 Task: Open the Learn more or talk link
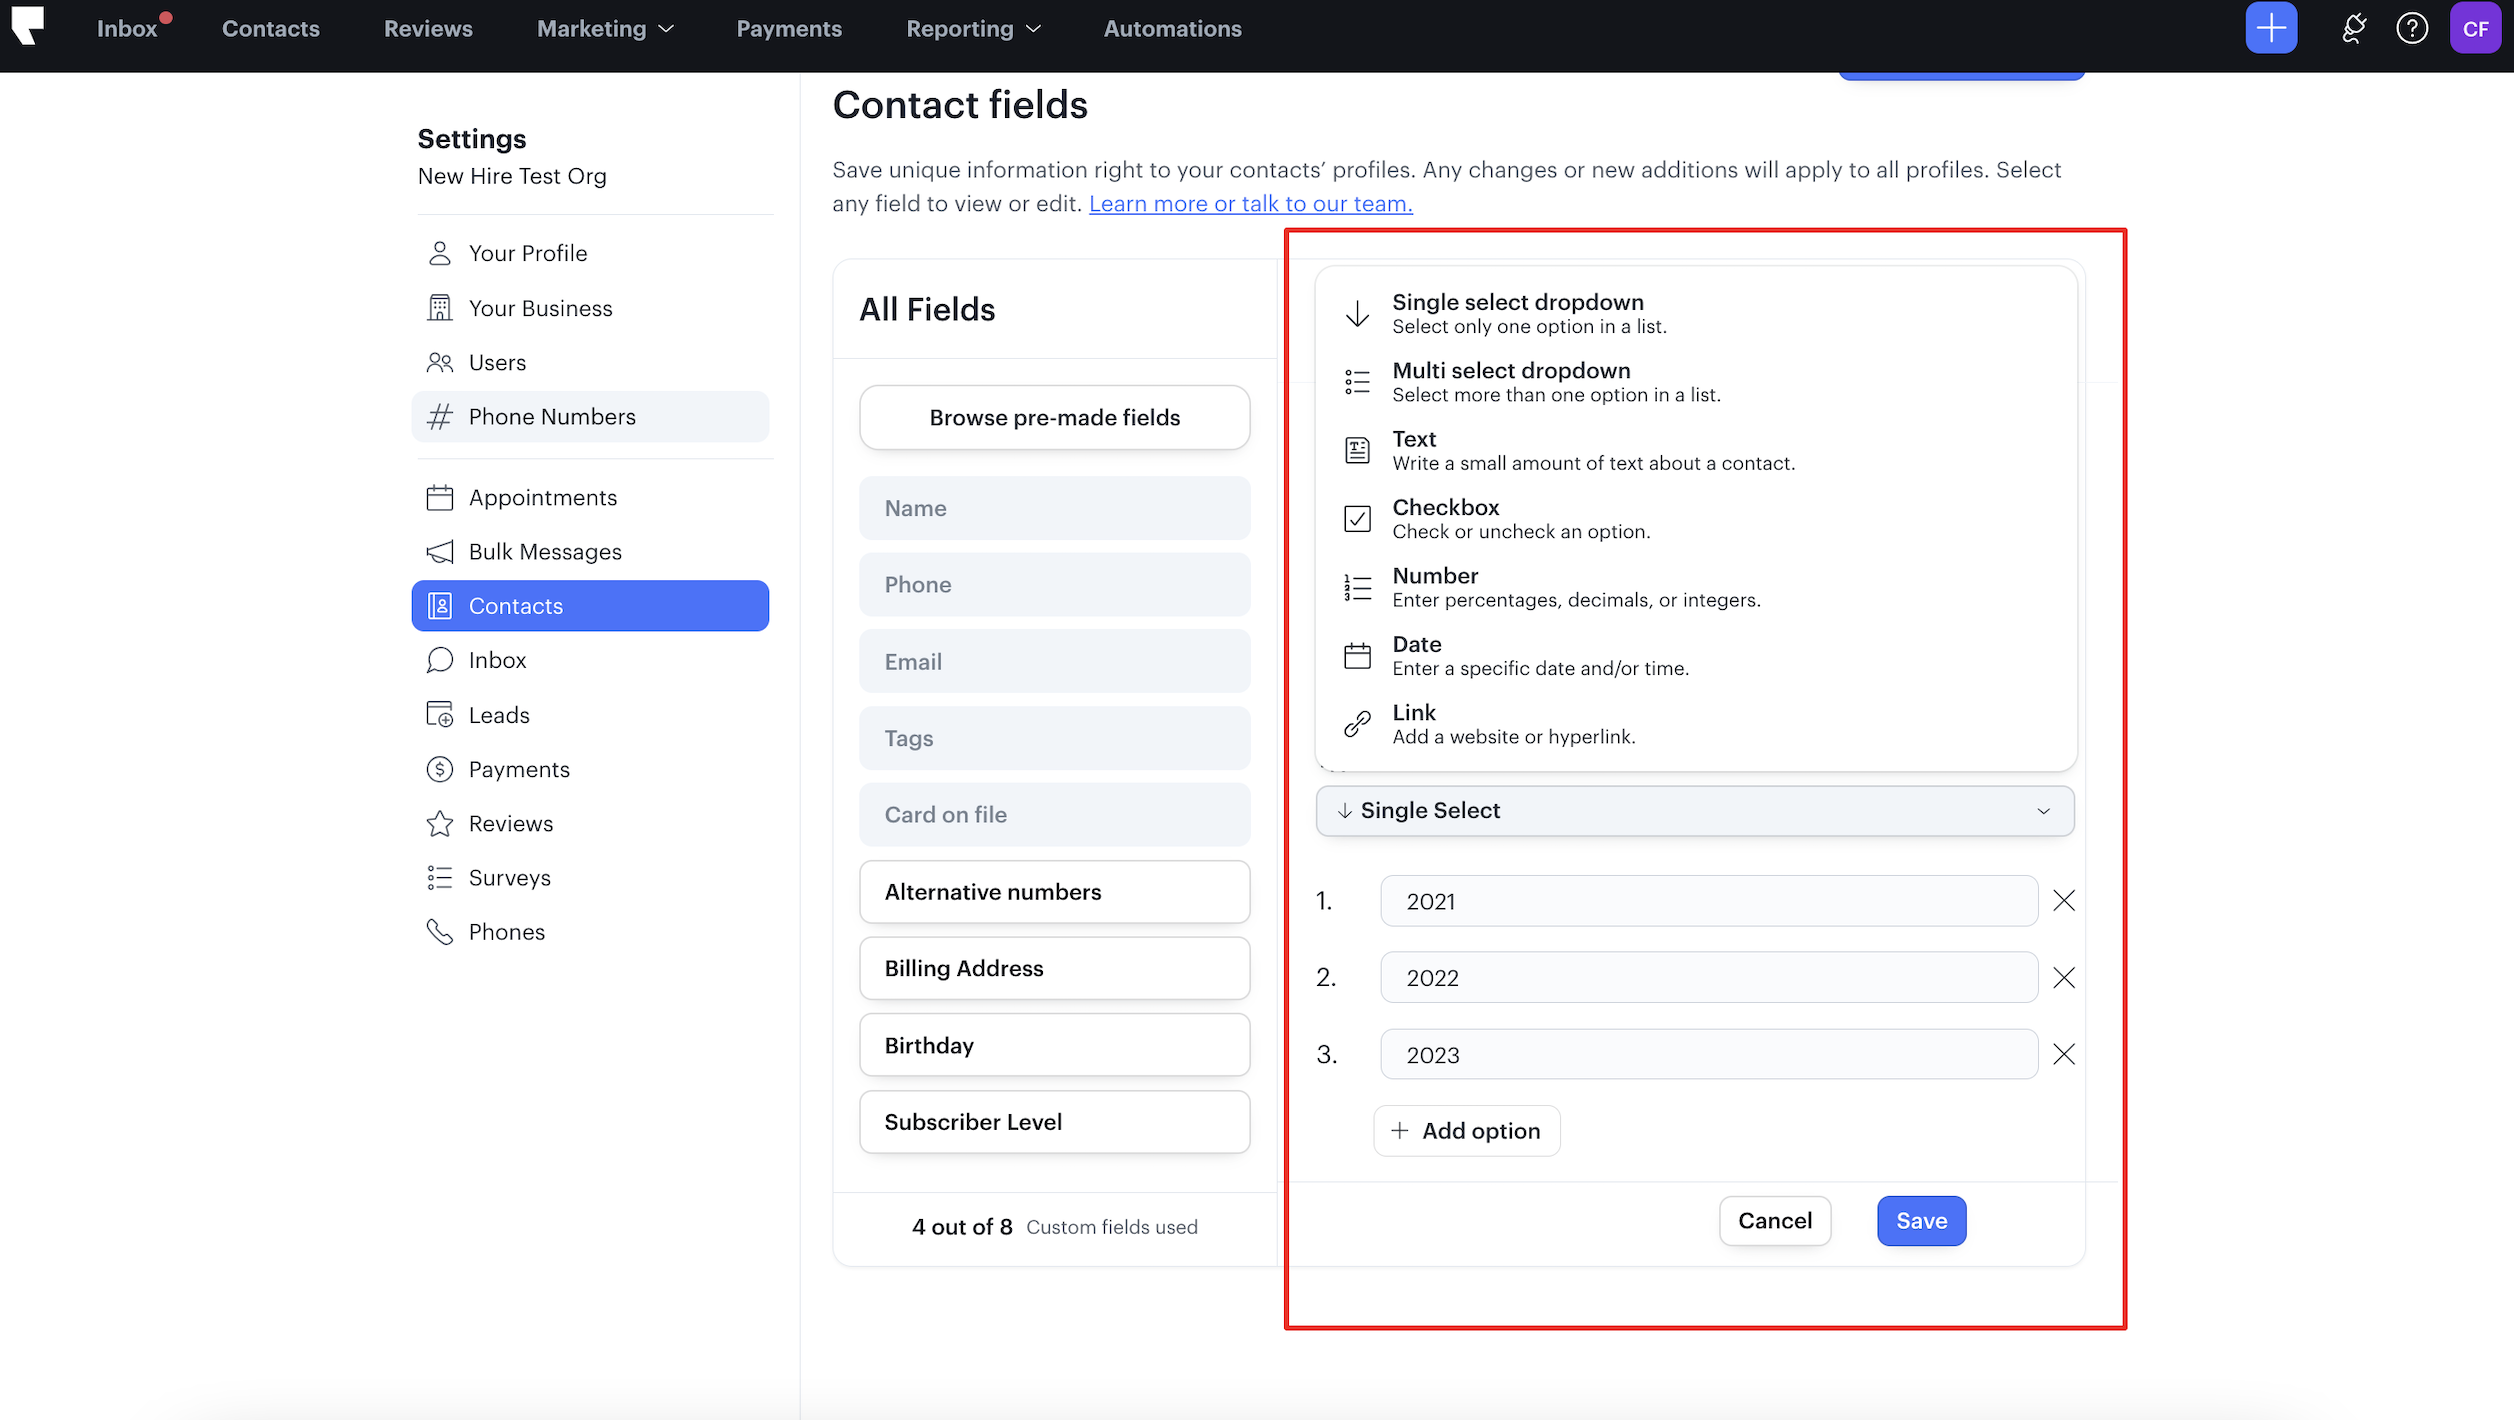coord(1250,203)
